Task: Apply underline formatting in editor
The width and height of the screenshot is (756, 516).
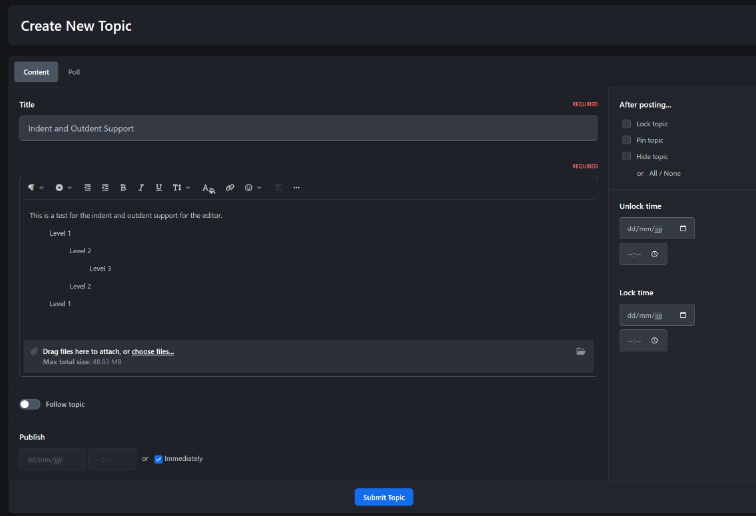Action: point(159,187)
